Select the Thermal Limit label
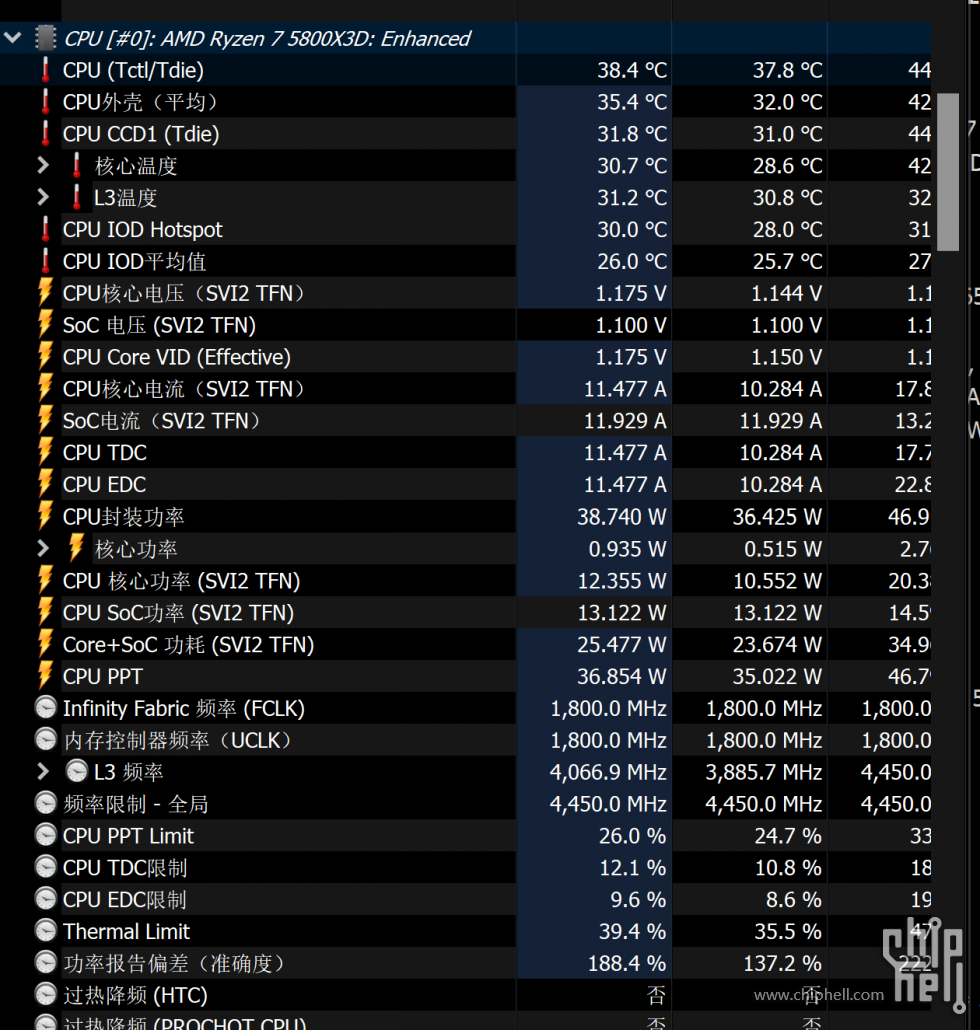Screen dimensions: 980x1030 127,931
